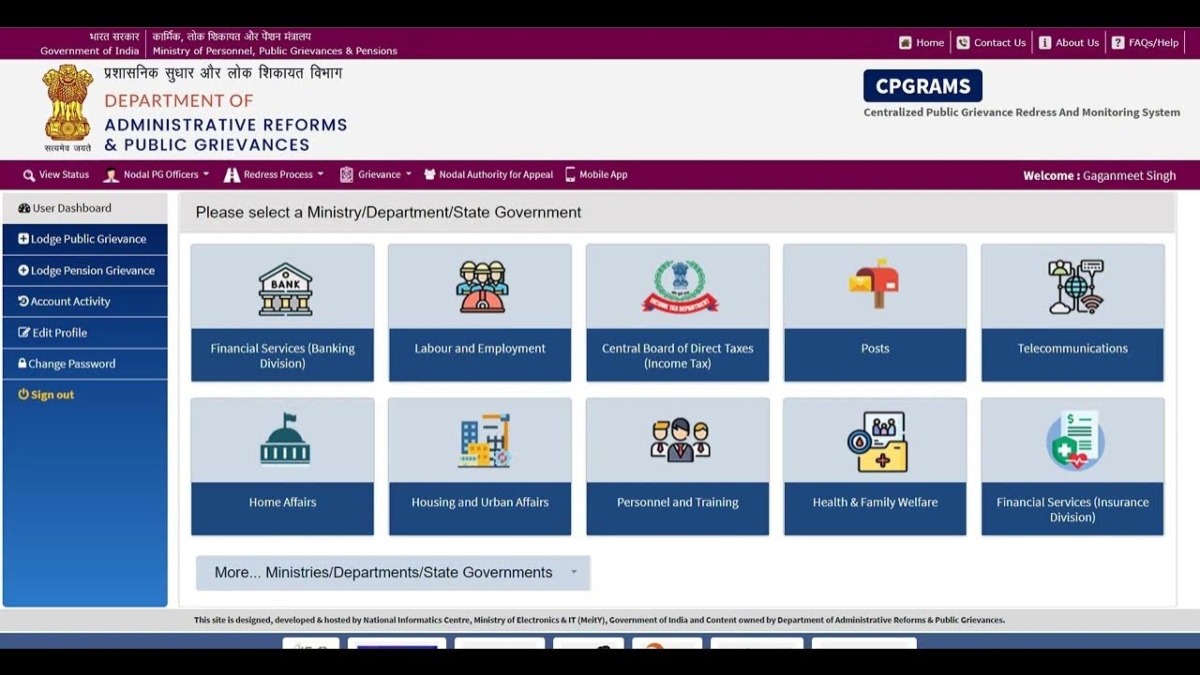The image size is (1200, 675).
Task: Click View Status in the navigation bar
Action: pos(56,175)
